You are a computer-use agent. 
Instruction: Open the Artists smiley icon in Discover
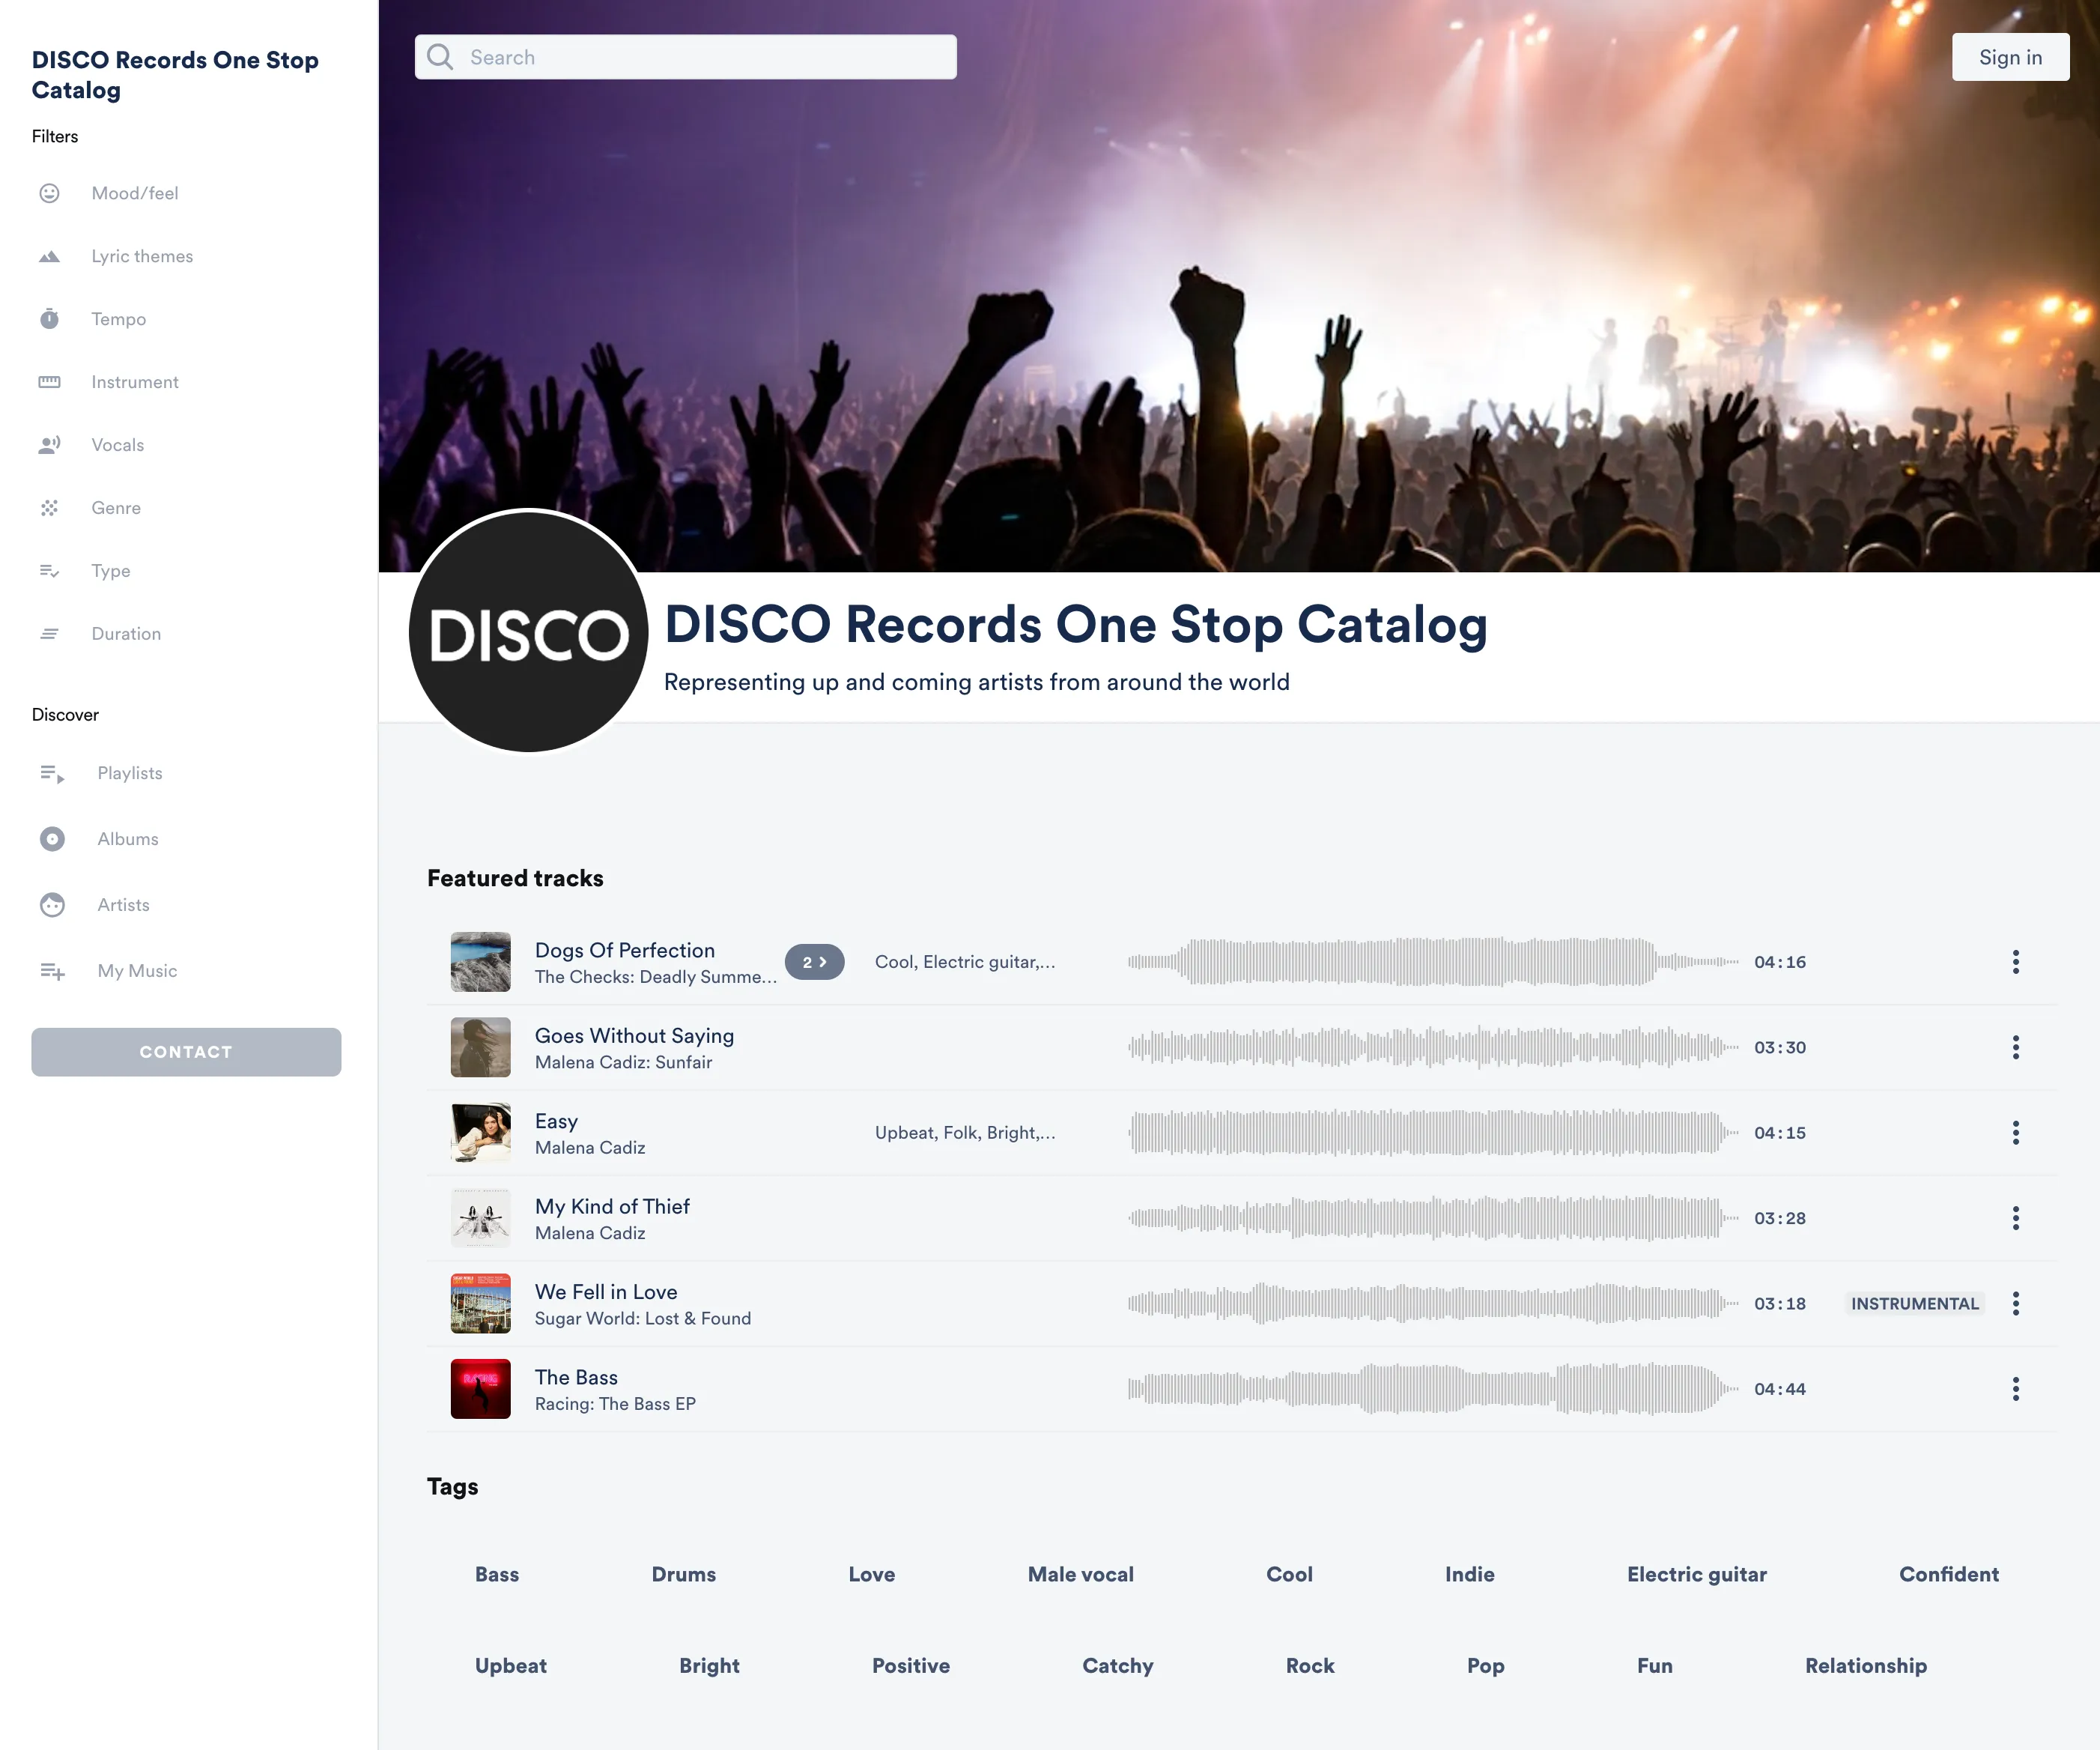tap(52, 904)
